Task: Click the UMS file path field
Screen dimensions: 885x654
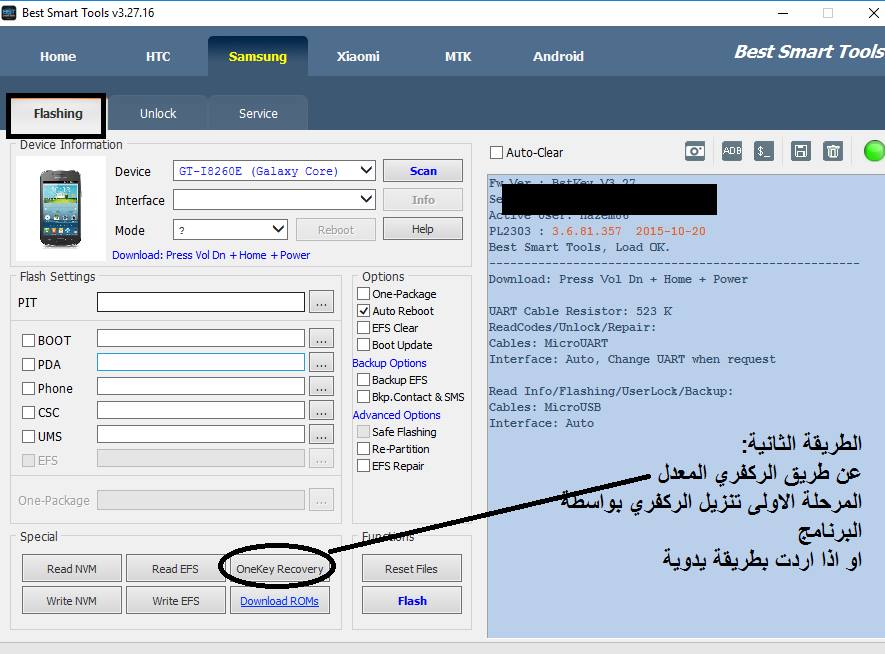Action: pos(201,434)
